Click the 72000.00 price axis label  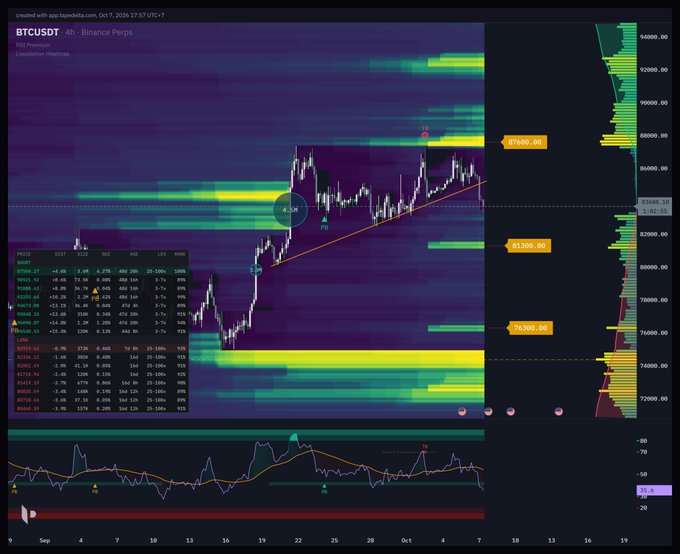click(x=654, y=398)
